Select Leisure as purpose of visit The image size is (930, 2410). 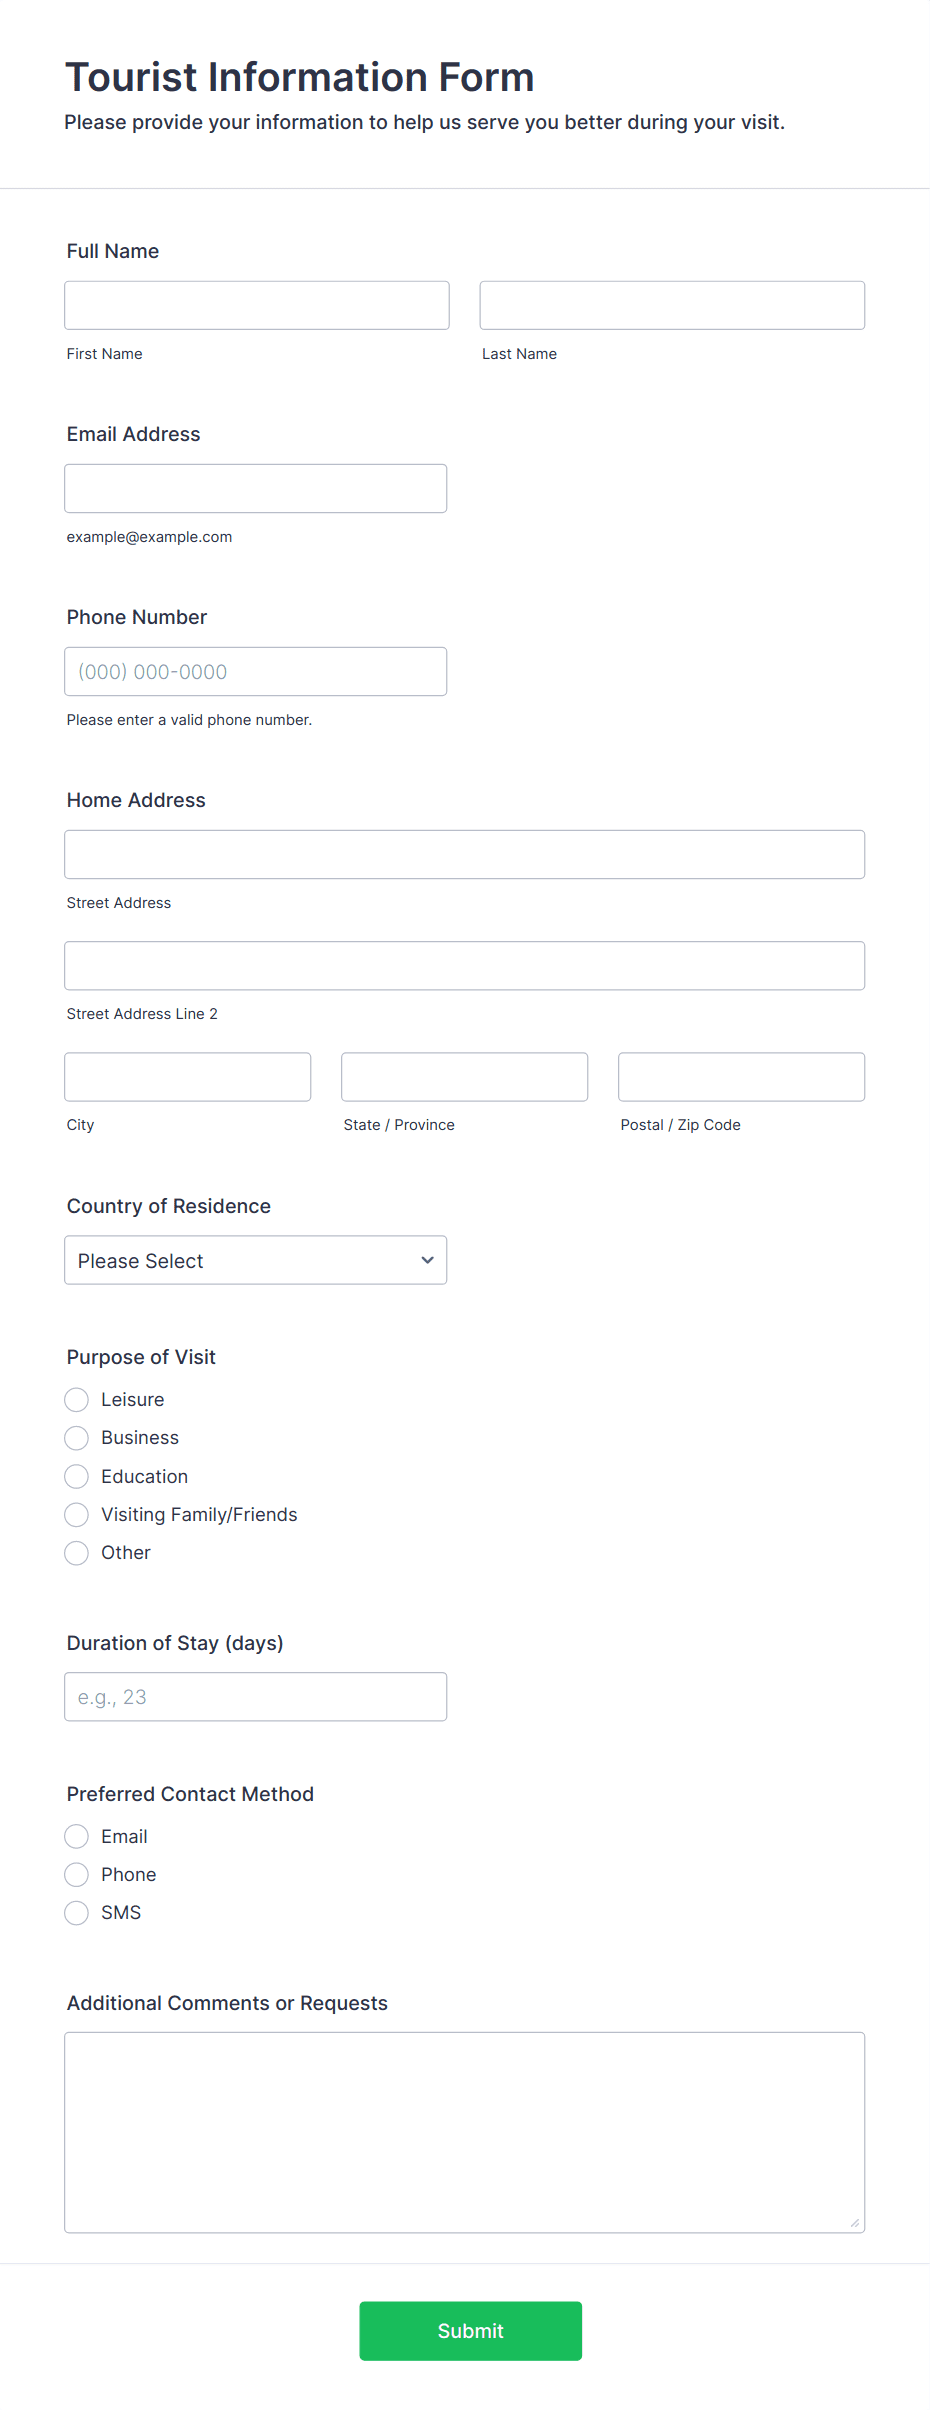[77, 1399]
